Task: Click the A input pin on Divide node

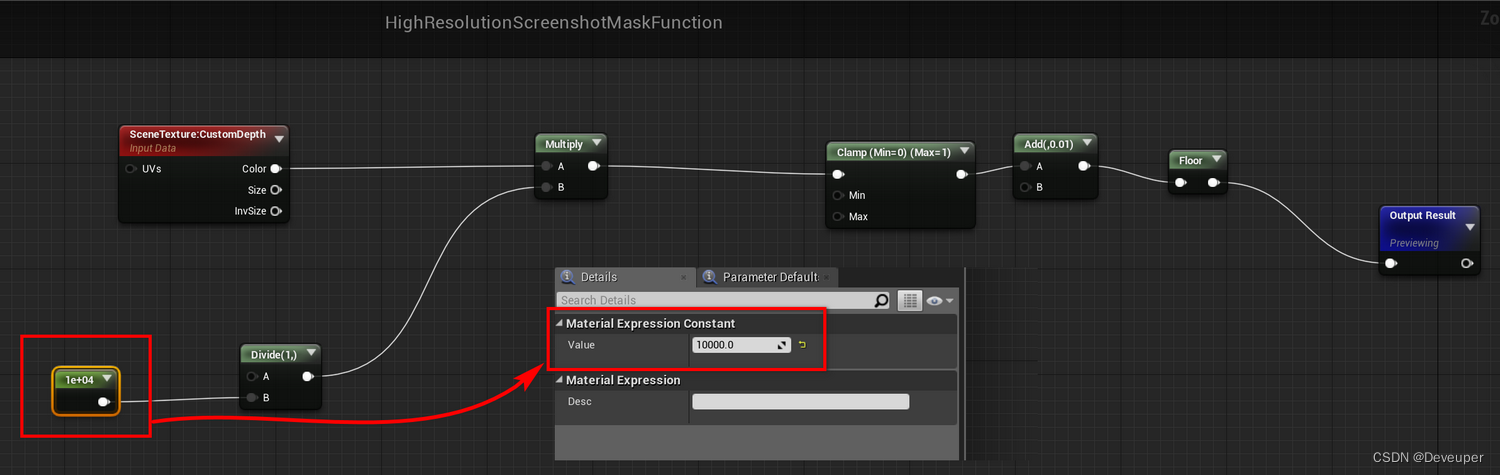Action: click(x=251, y=376)
